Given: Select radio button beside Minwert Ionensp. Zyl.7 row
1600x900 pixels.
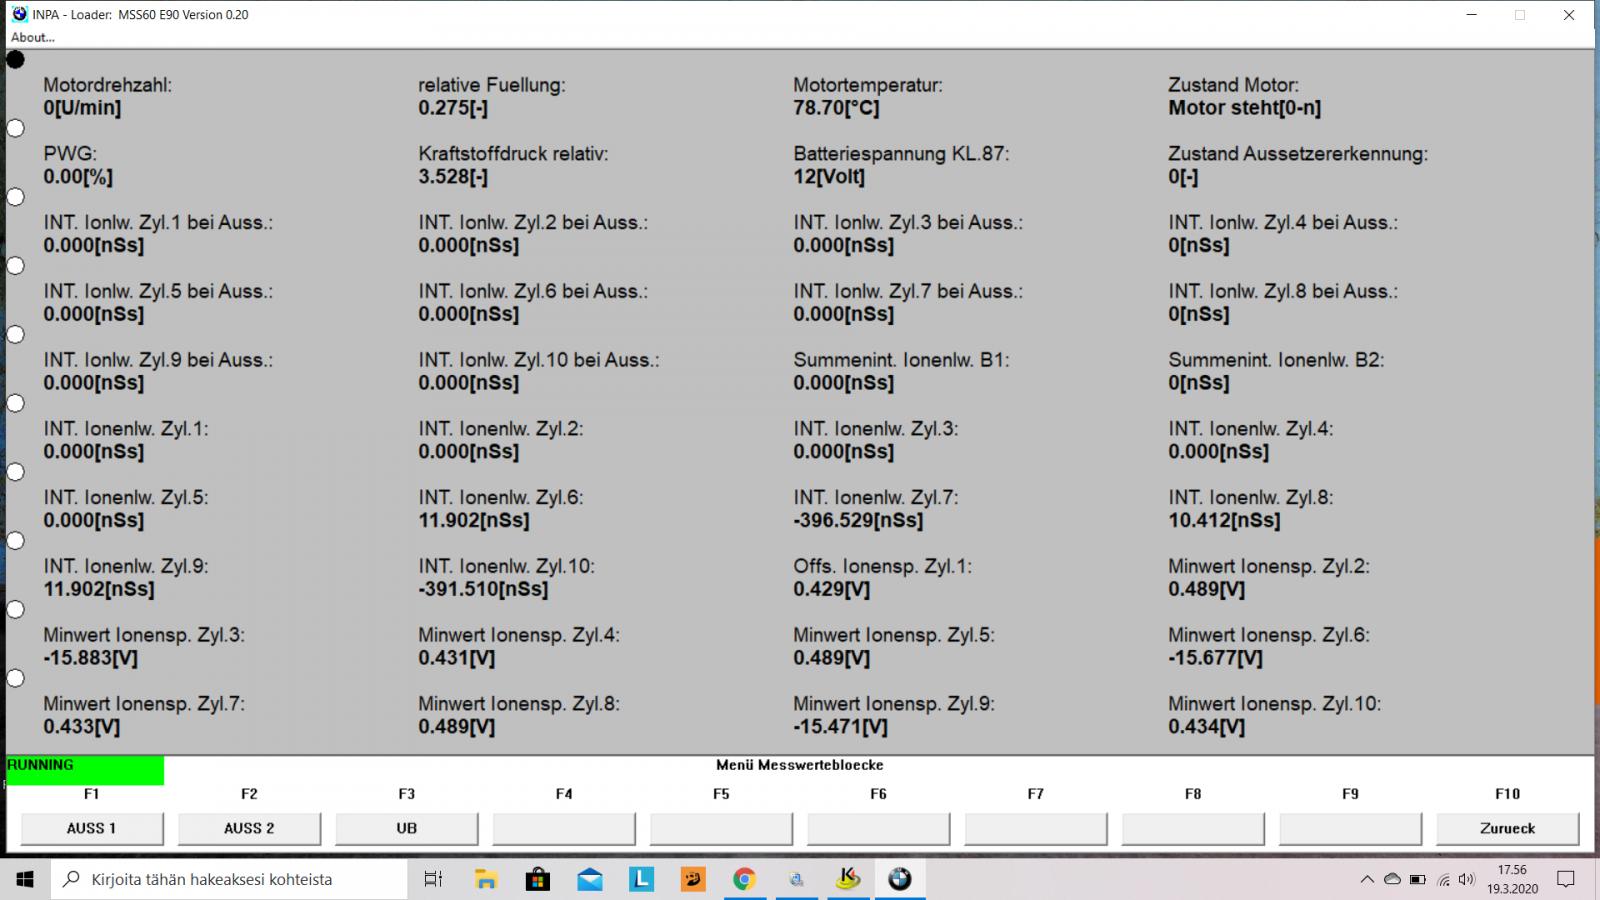Looking at the screenshot, I should [16, 678].
